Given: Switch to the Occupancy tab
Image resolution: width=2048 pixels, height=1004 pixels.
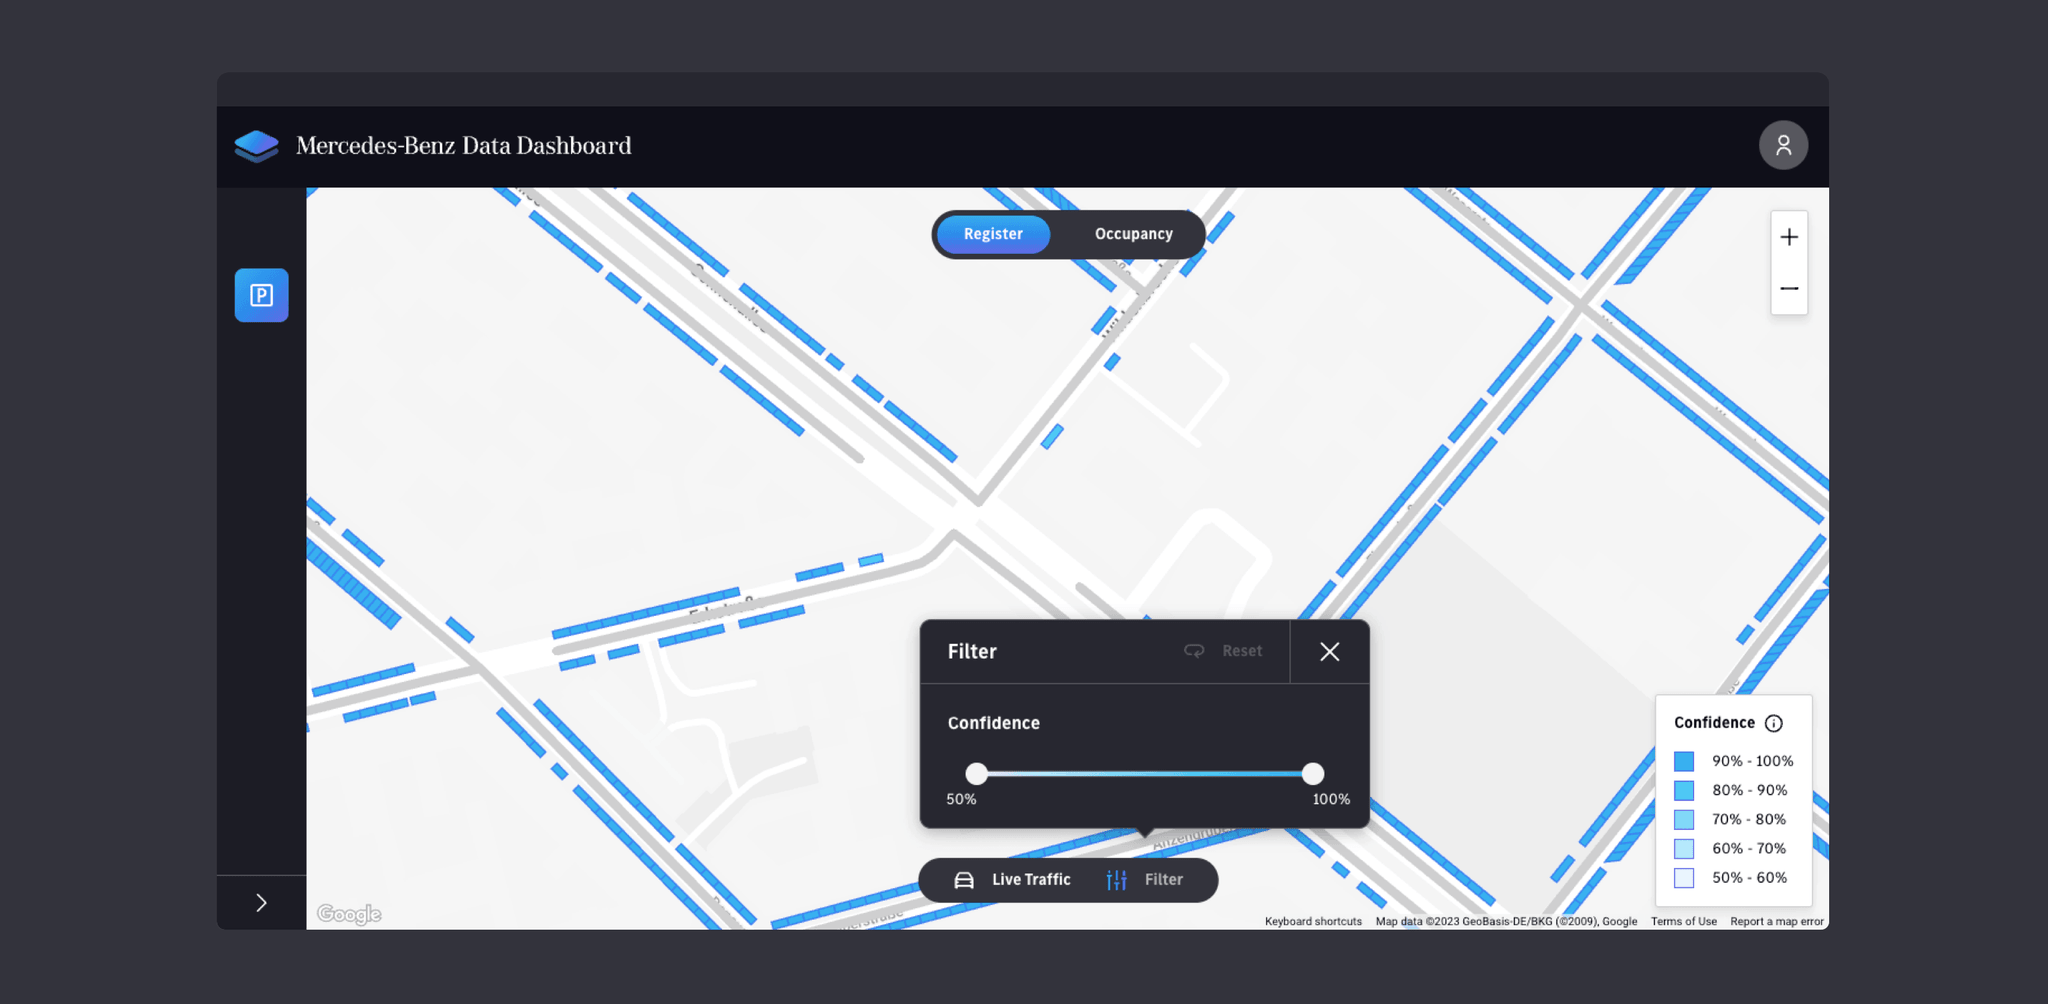Looking at the screenshot, I should tap(1133, 234).
